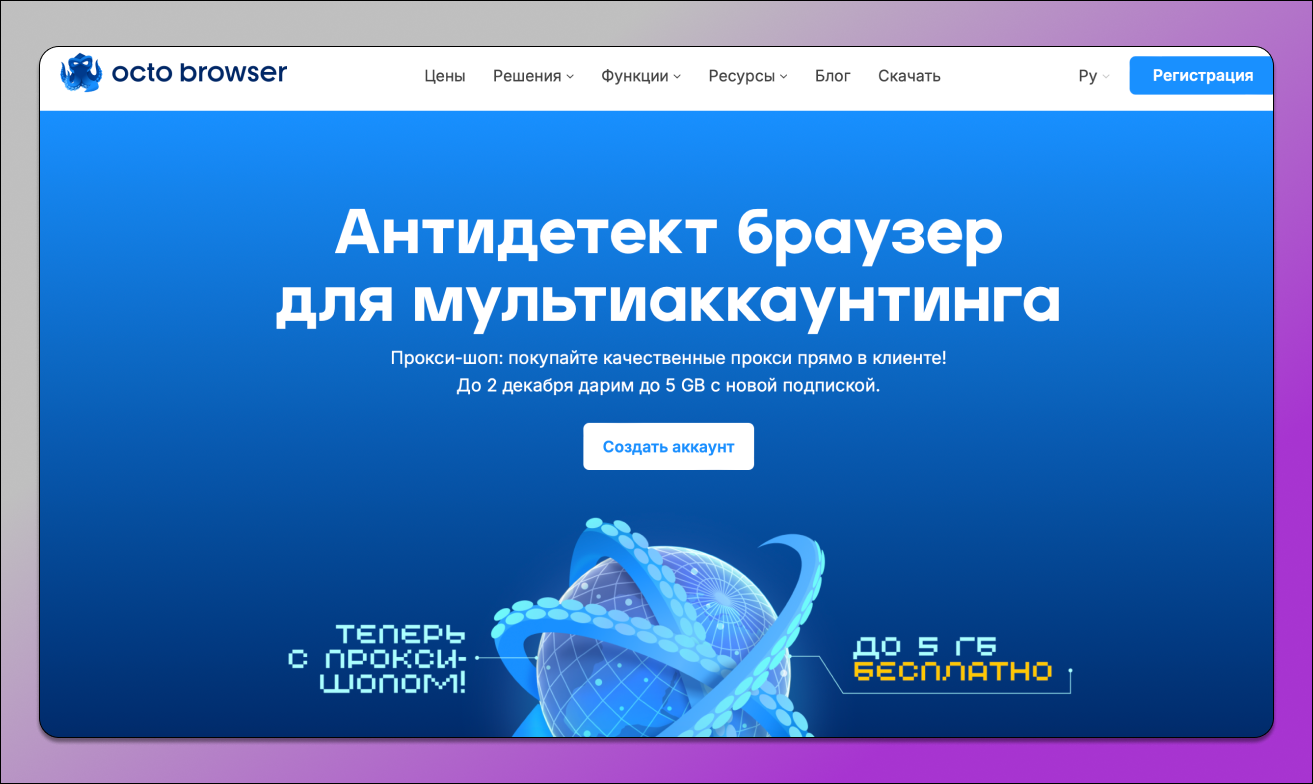
Task: Select Скачать in the navigation menu
Action: pos(908,75)
